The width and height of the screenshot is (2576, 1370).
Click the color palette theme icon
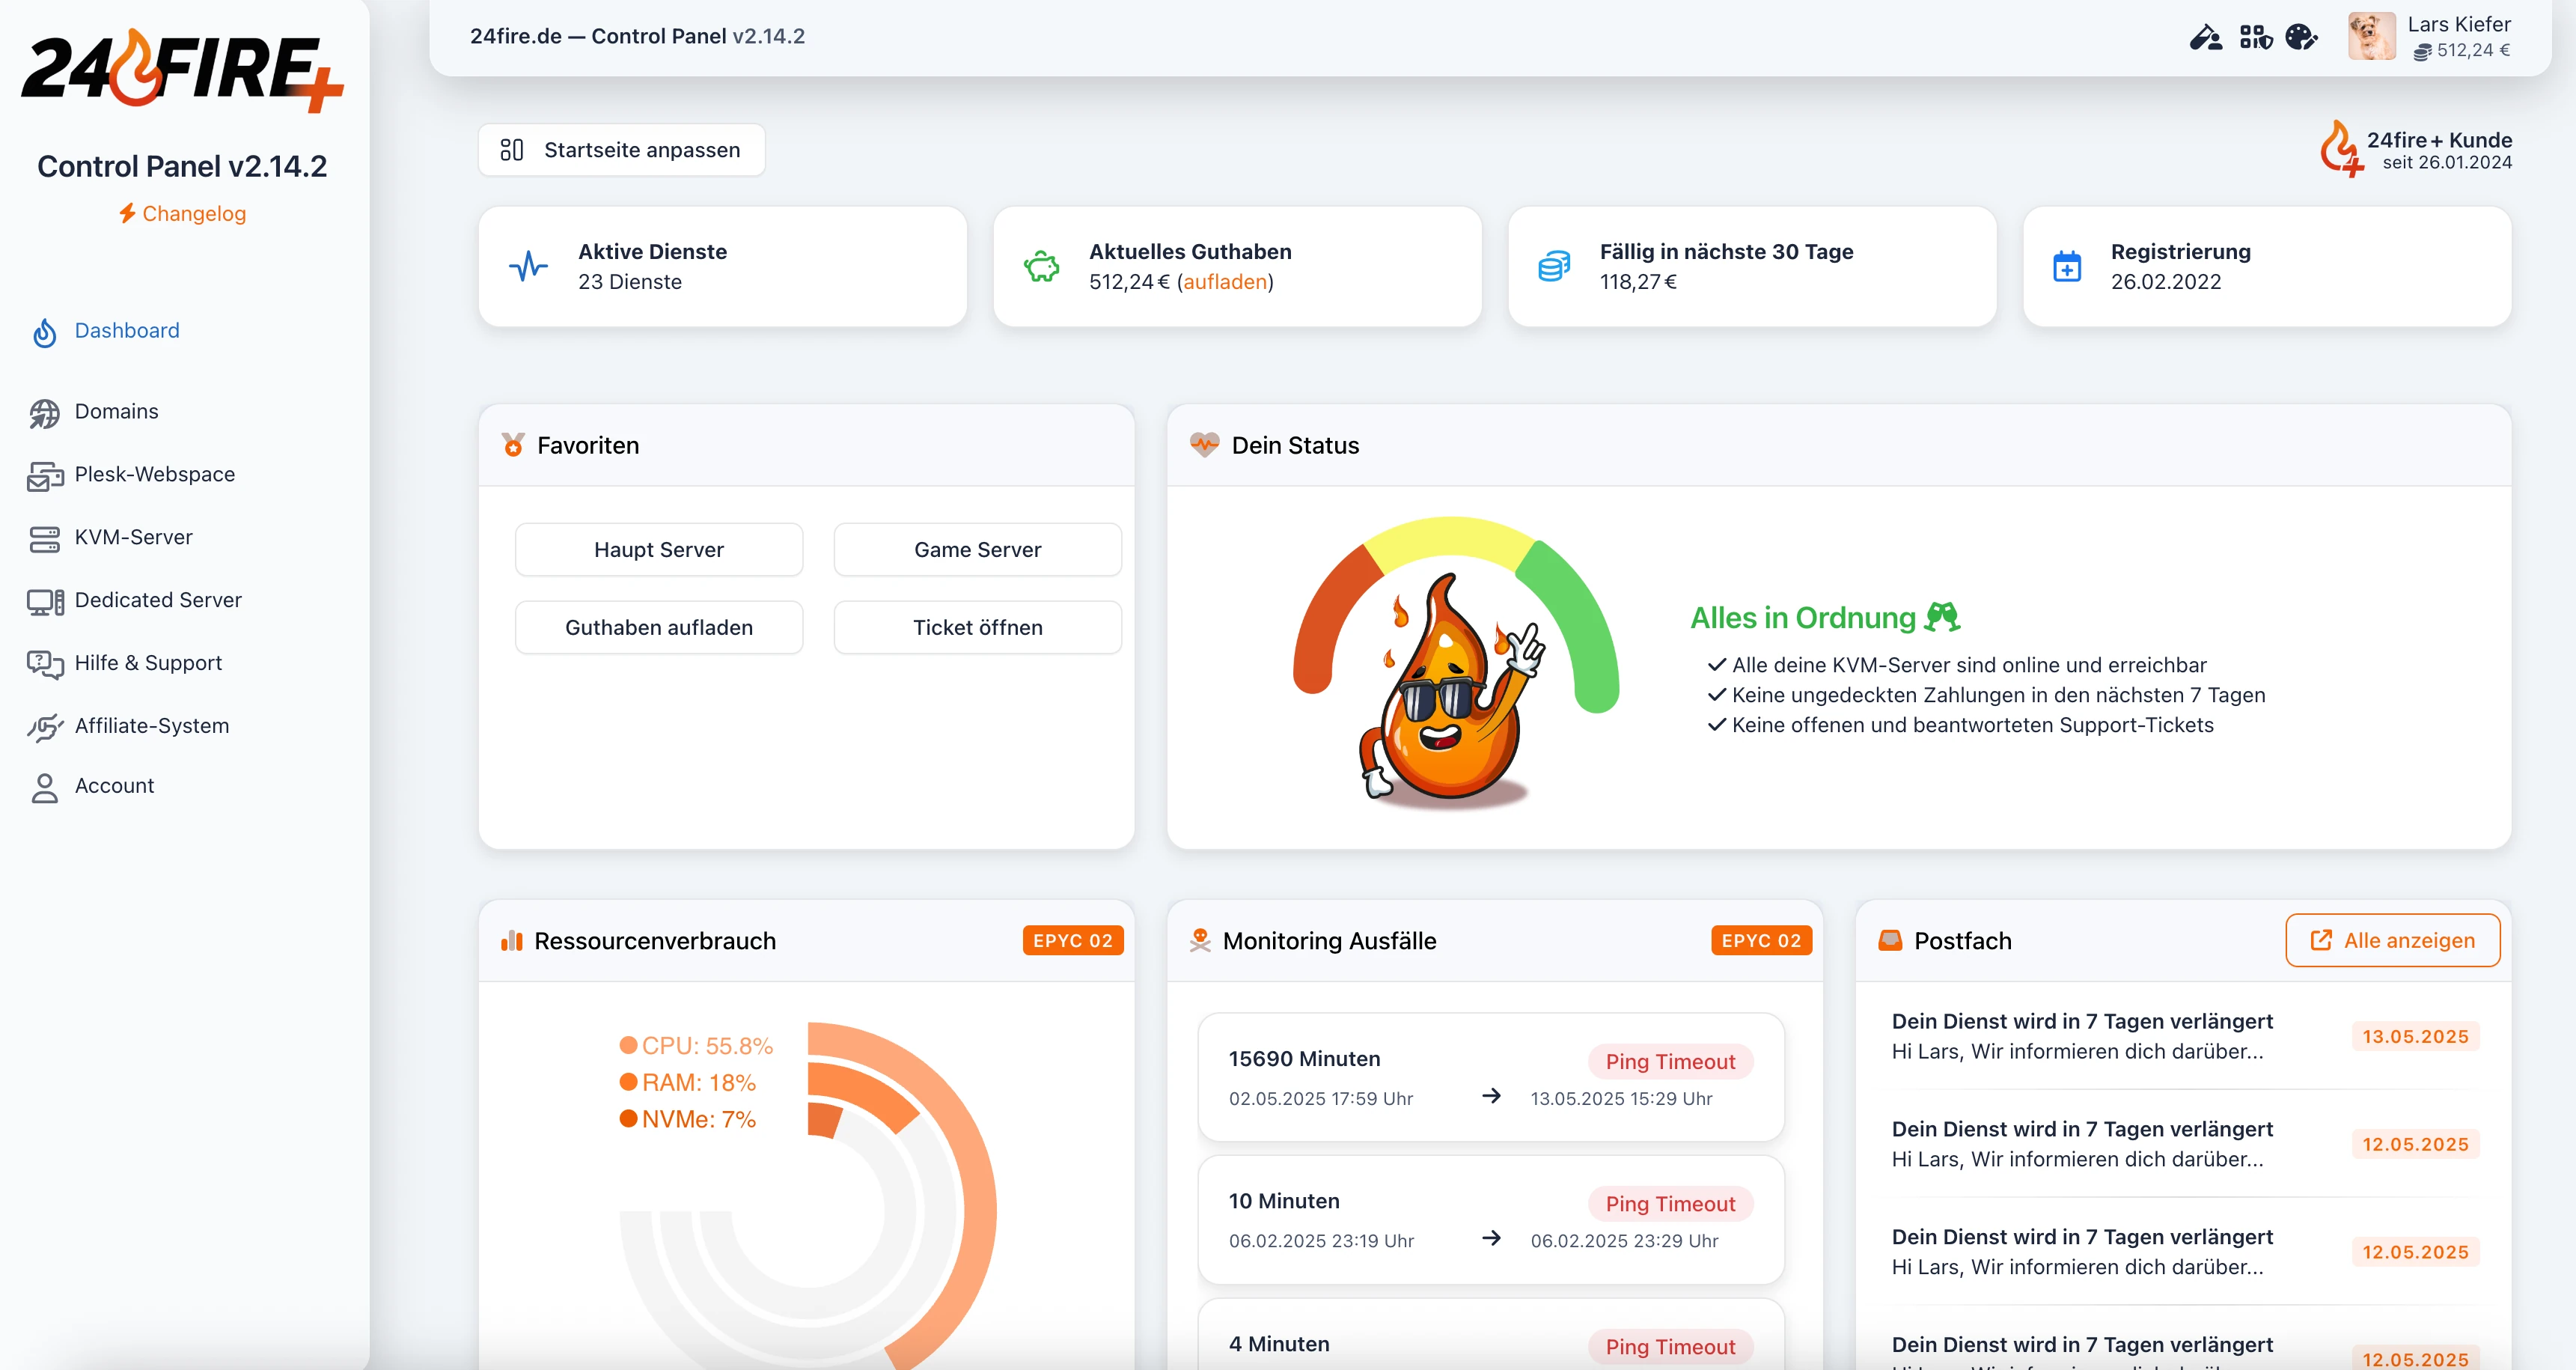pos(2301,38)
